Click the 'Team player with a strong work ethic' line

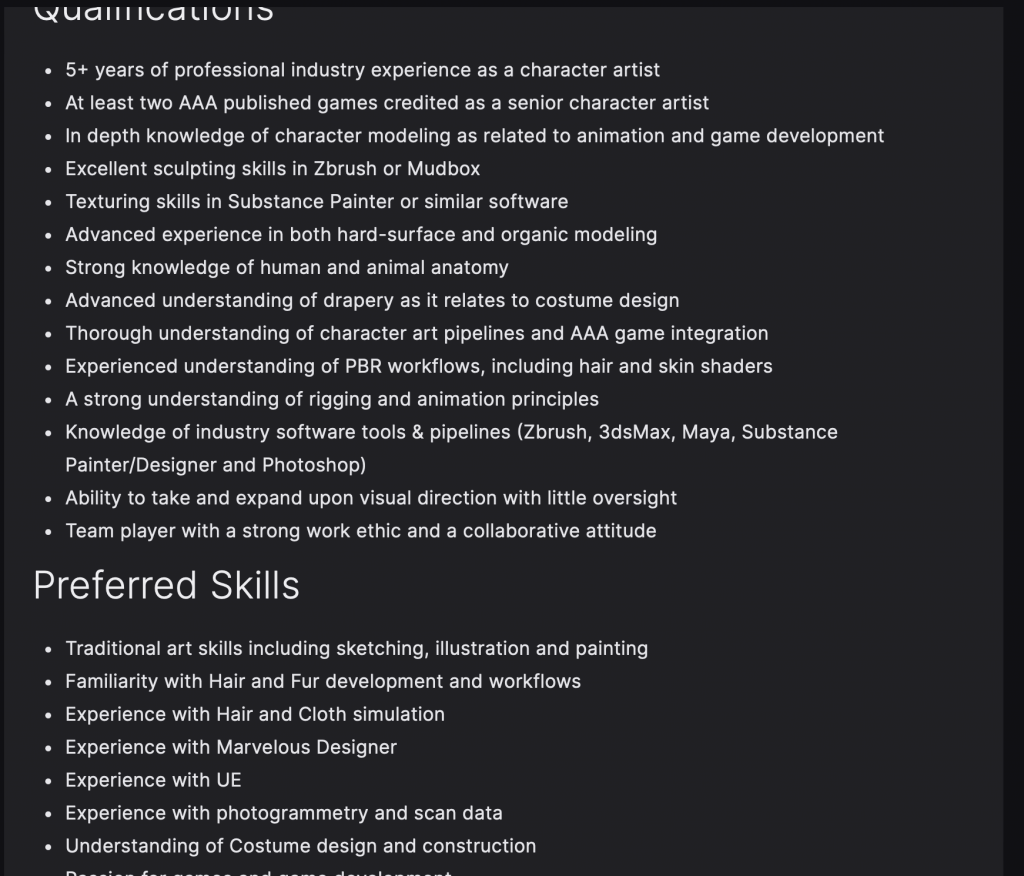pos(360,530)
